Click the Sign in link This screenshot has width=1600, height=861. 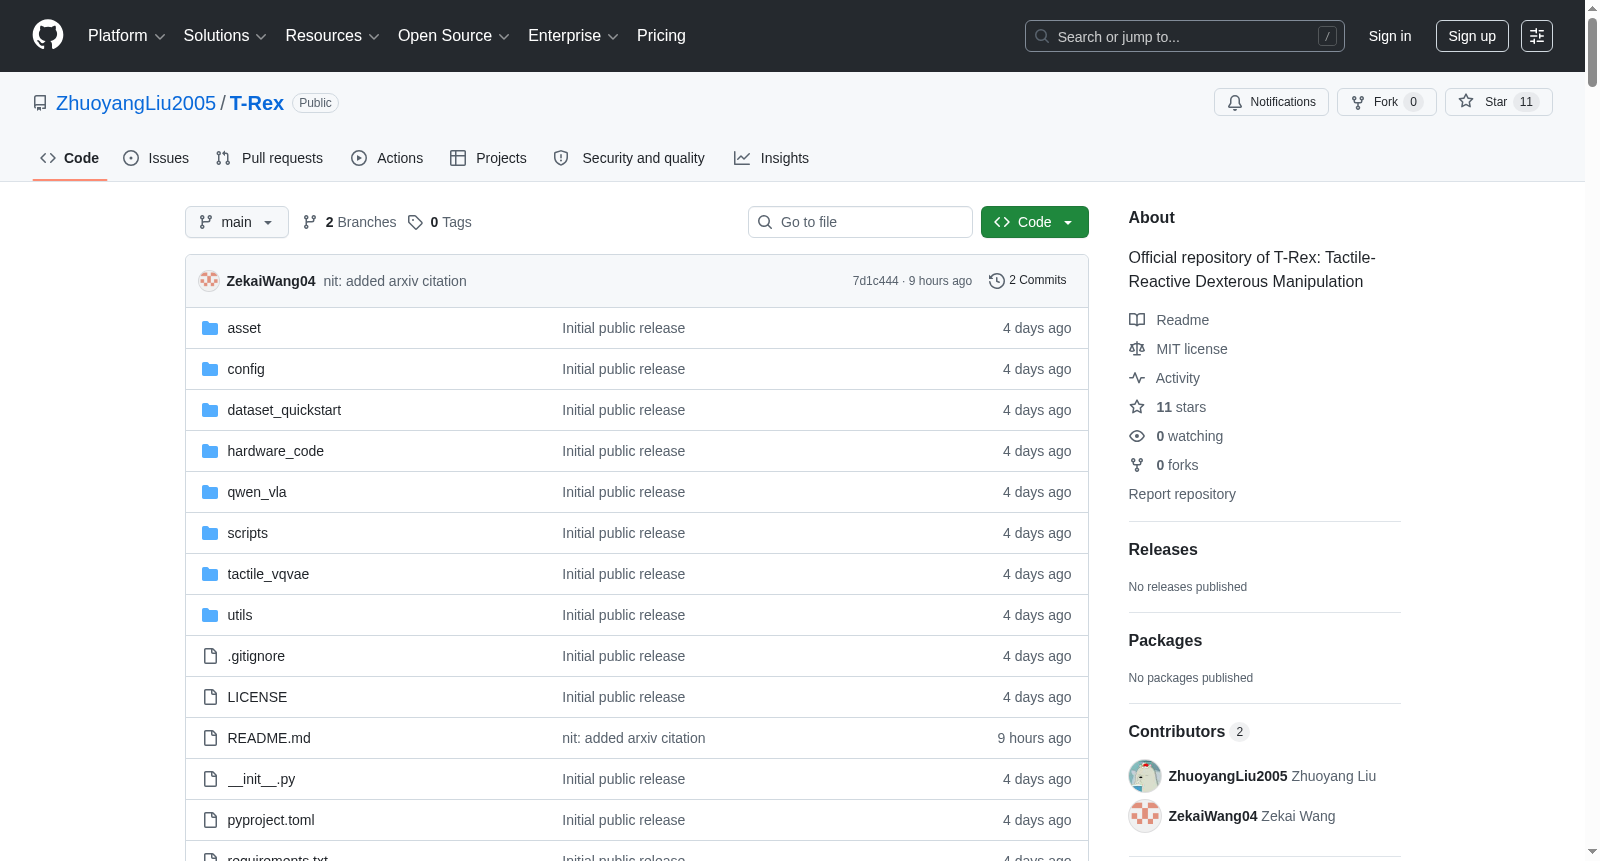click(1390, 36)
